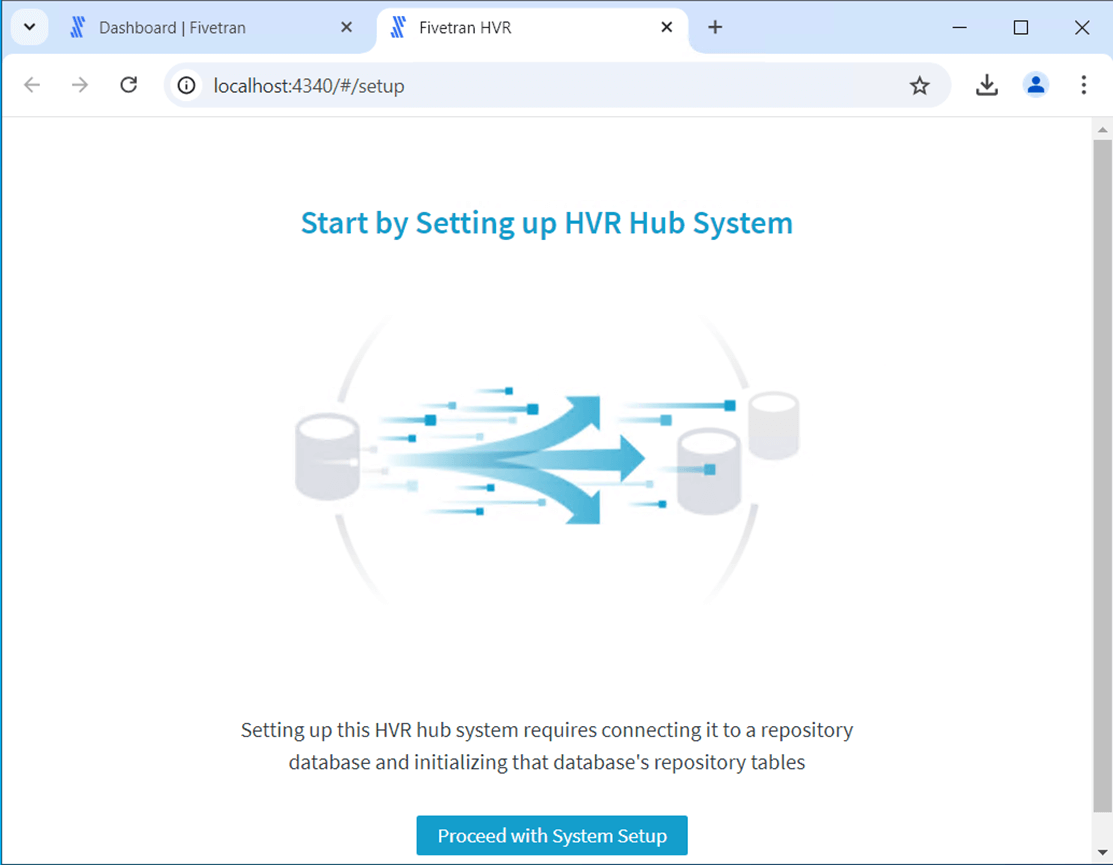Click the Fivetran logo on HVR tab
The width and height of the screenshot is (1113, 865).
(x=398, y=28)
